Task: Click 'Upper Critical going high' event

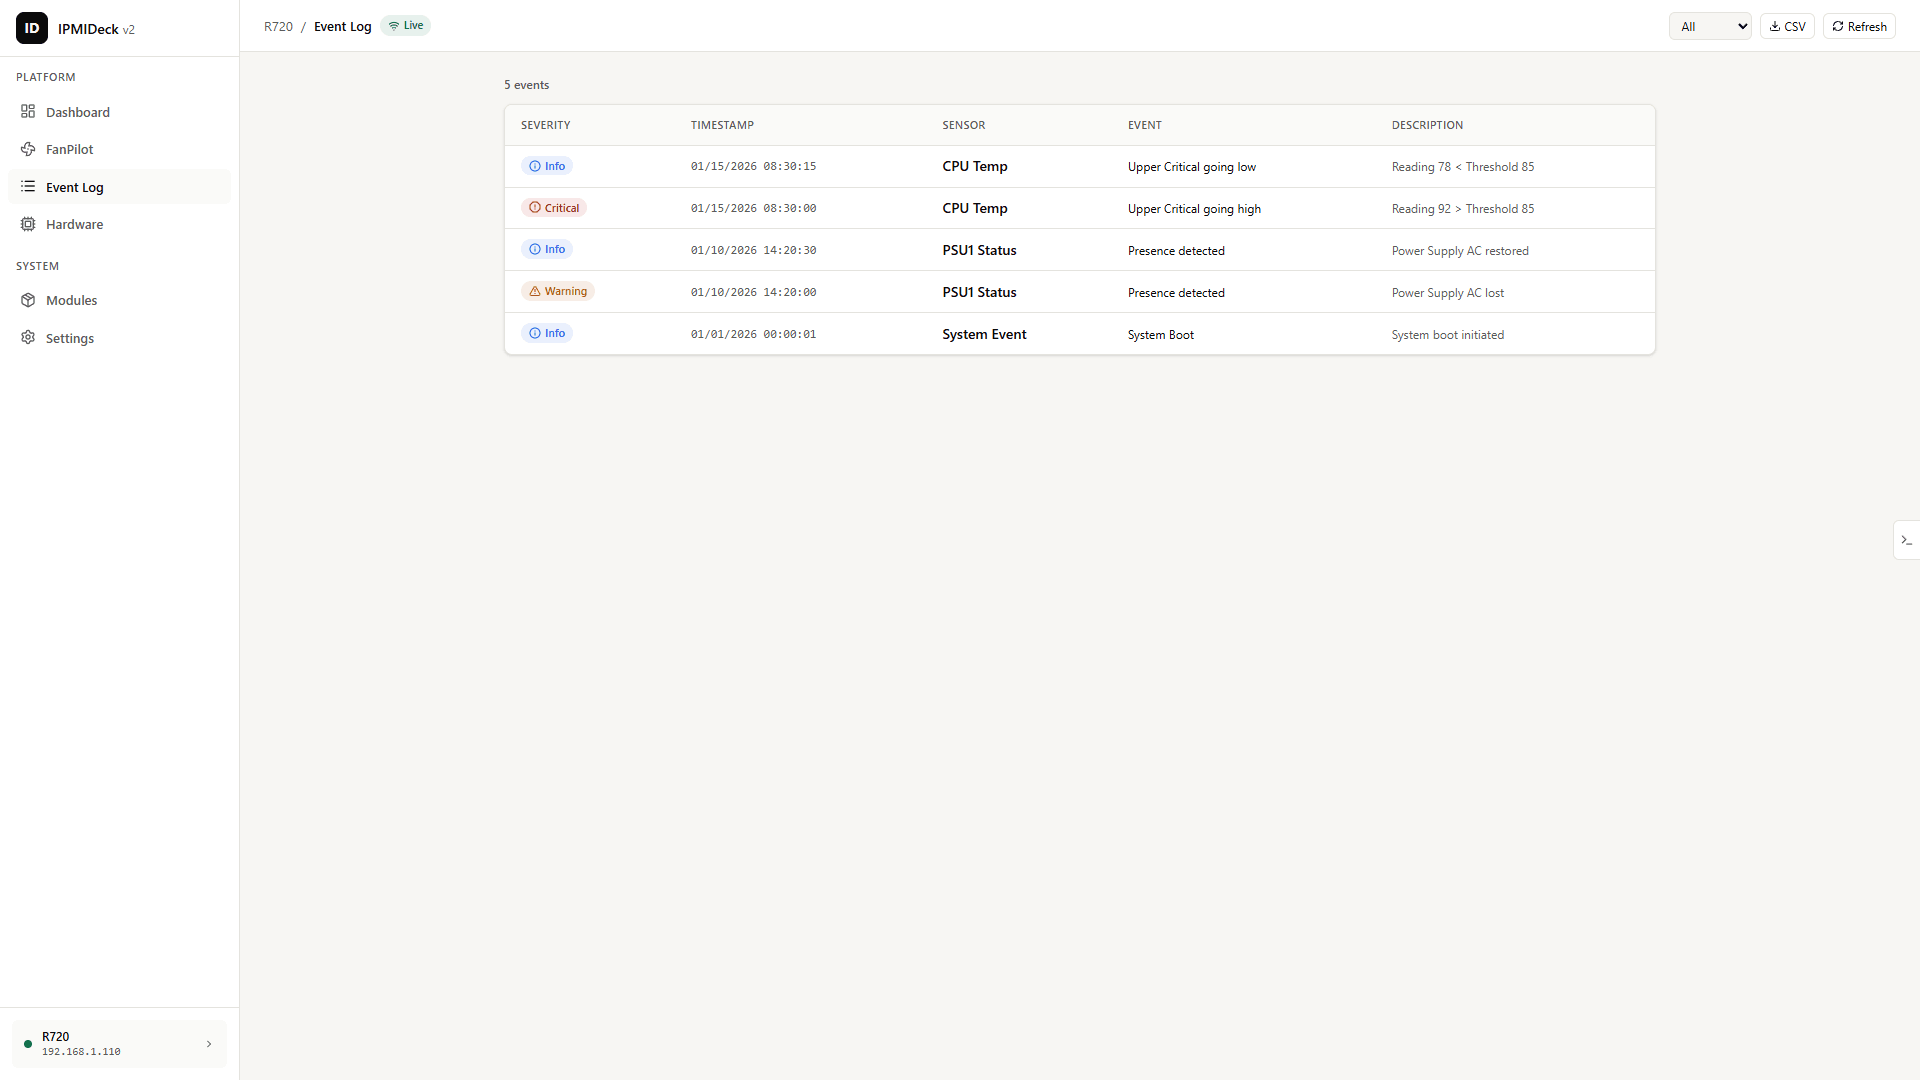Action: (1194, 209)
